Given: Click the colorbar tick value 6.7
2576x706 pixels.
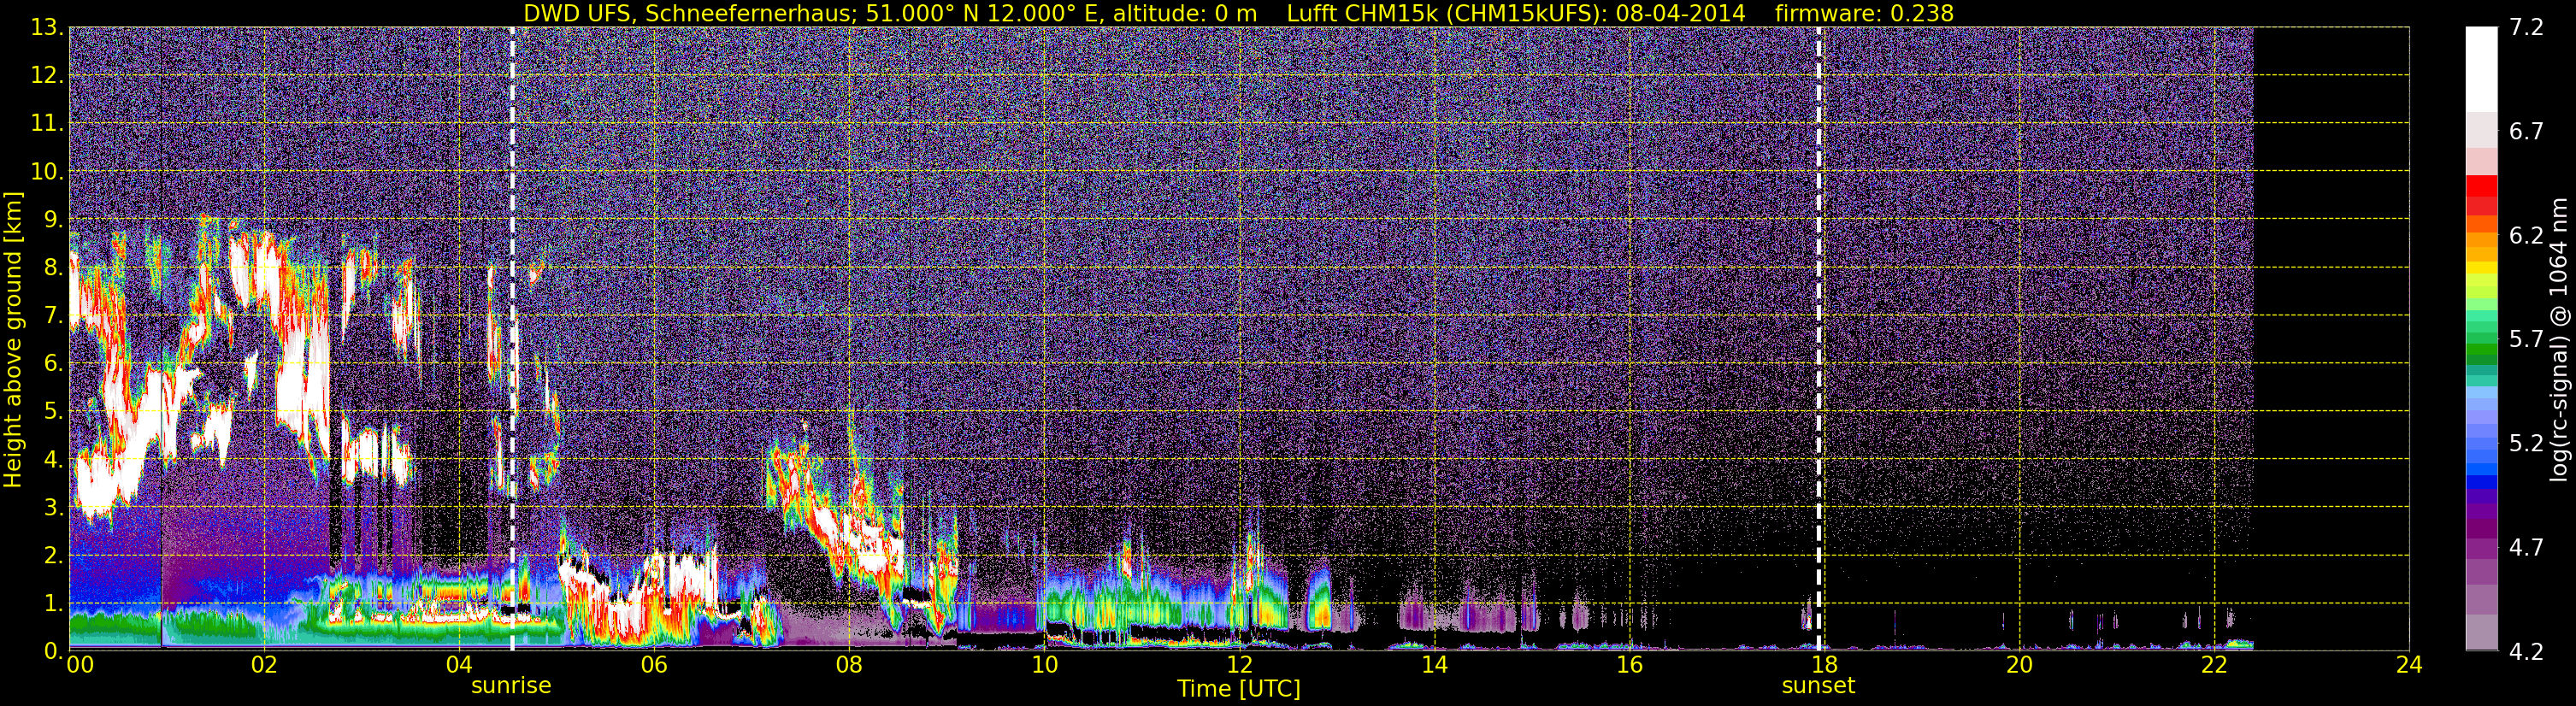Looking at the screenshot, I should [2526, 132].
